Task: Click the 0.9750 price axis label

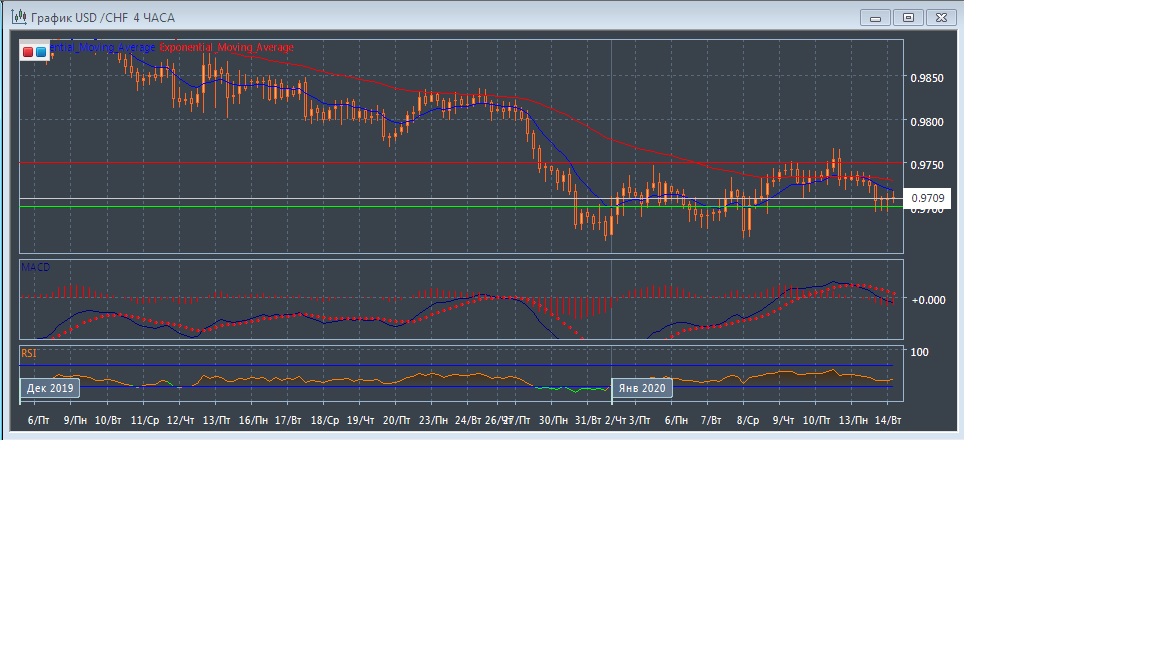Action: pyautogui.click(x=926, y=165)
